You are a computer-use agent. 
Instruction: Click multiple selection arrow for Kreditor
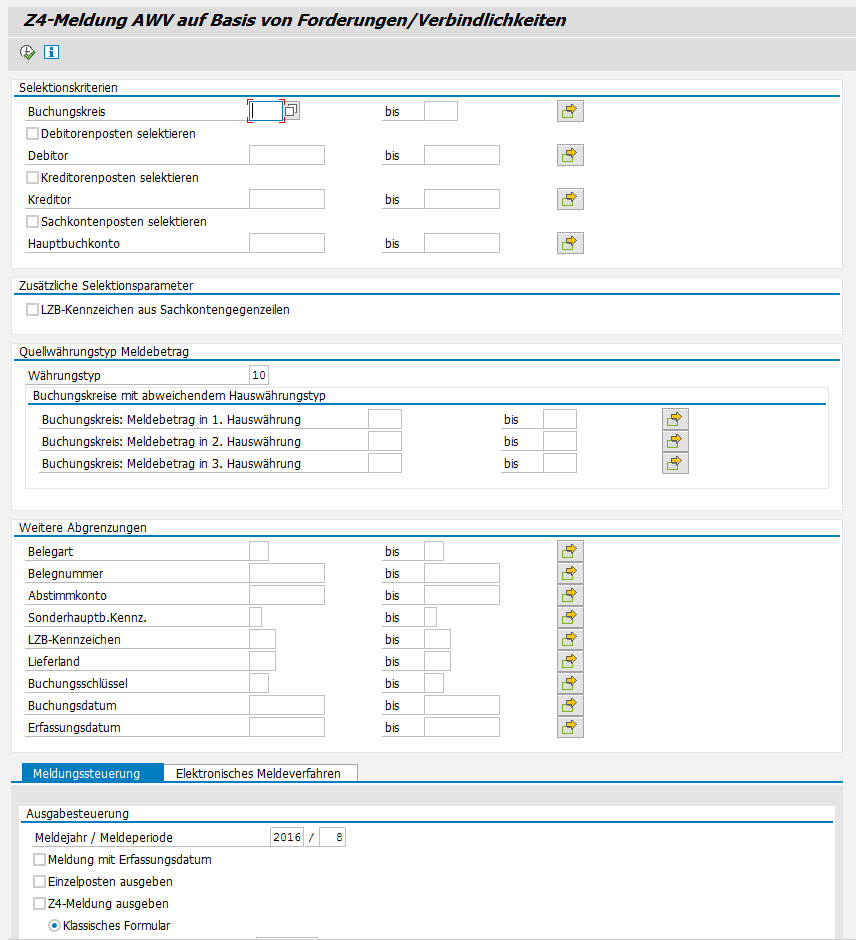(x=570, y=199)
